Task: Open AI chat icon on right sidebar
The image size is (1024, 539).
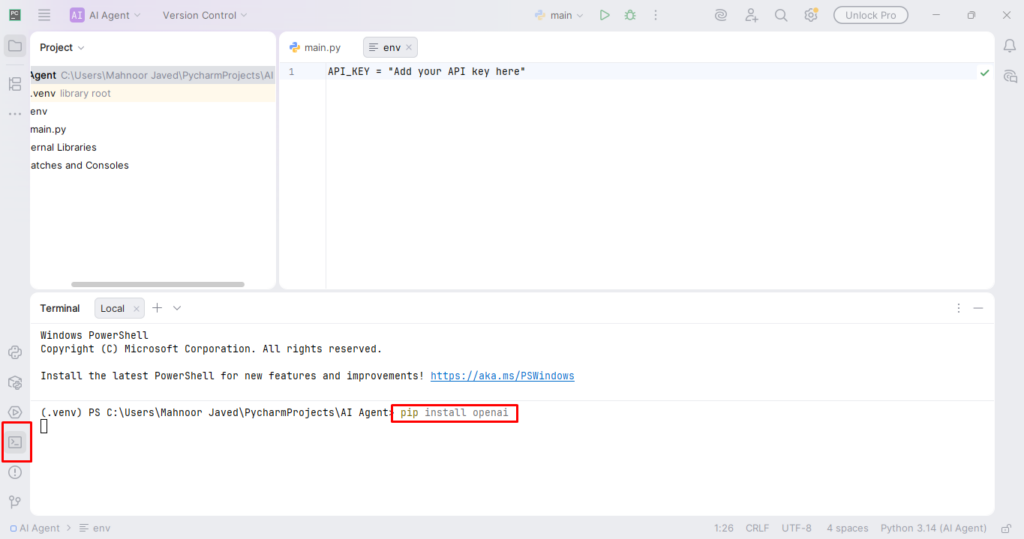Action: pos(1010,76)
